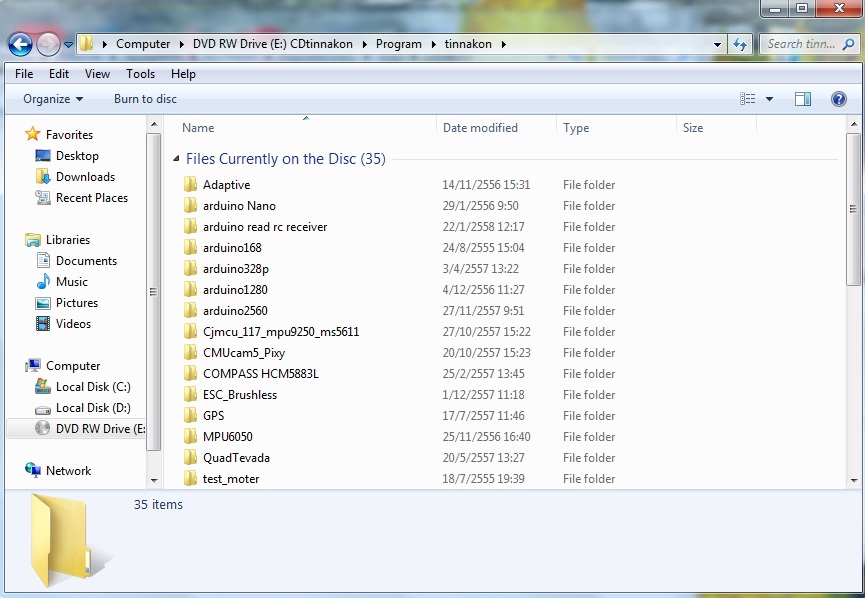The image size is (865, 598).
Task: Toggle the preview pane icon
Action: [x=803, y=99]
